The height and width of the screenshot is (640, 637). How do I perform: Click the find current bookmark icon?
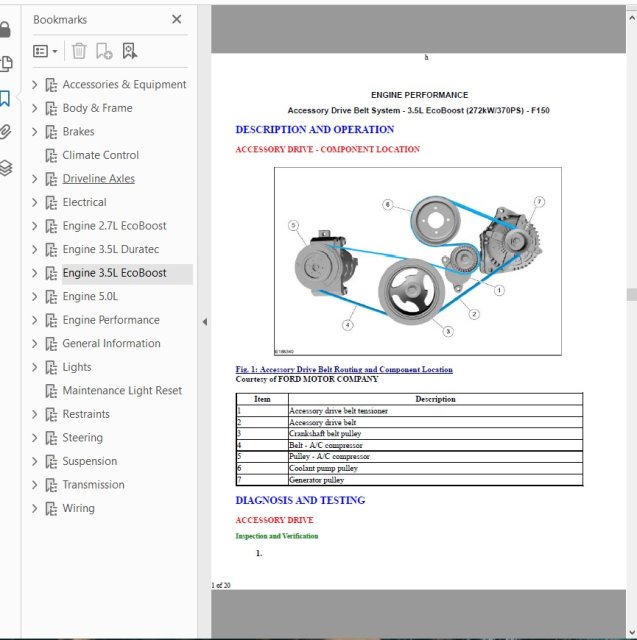tap(129, 51)
